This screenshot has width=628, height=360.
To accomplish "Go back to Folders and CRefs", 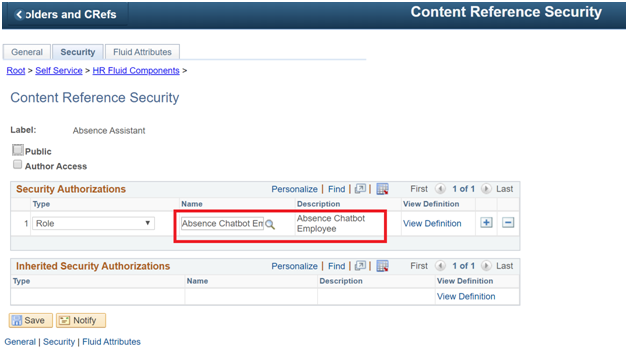I will 66,14.
